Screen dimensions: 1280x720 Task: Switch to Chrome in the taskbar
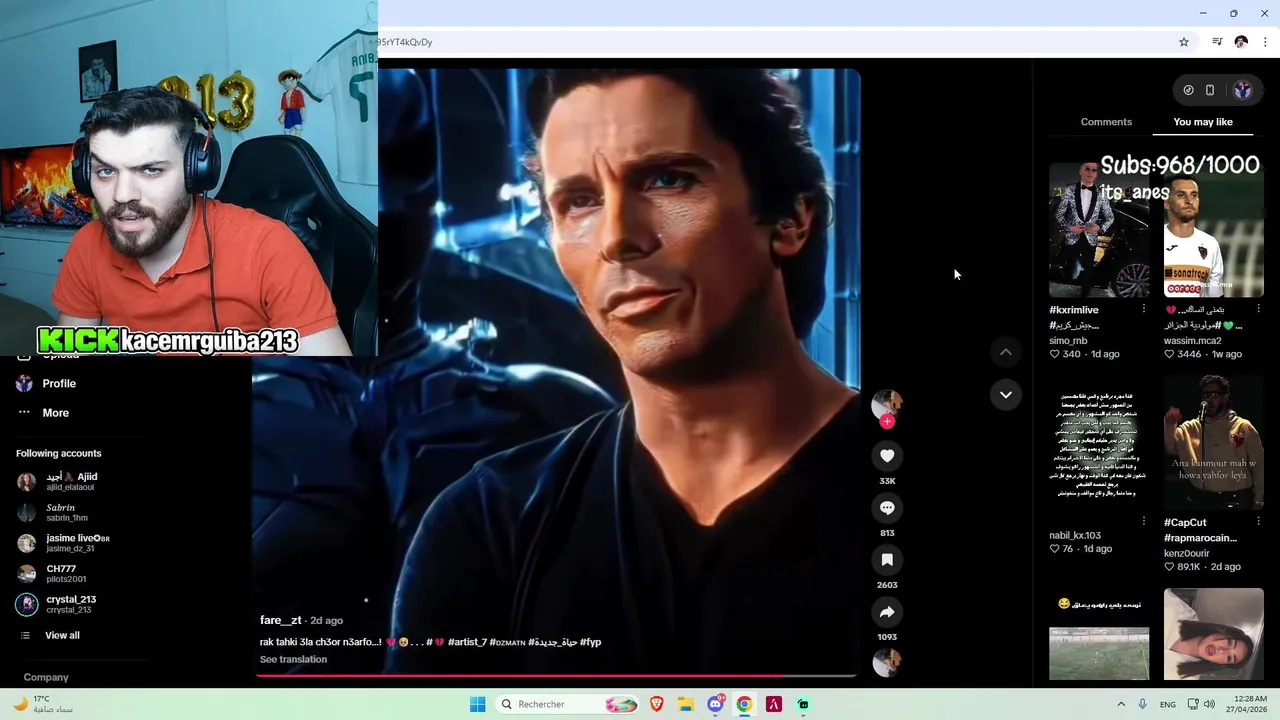pyautogui.click(x=744, y=704)
